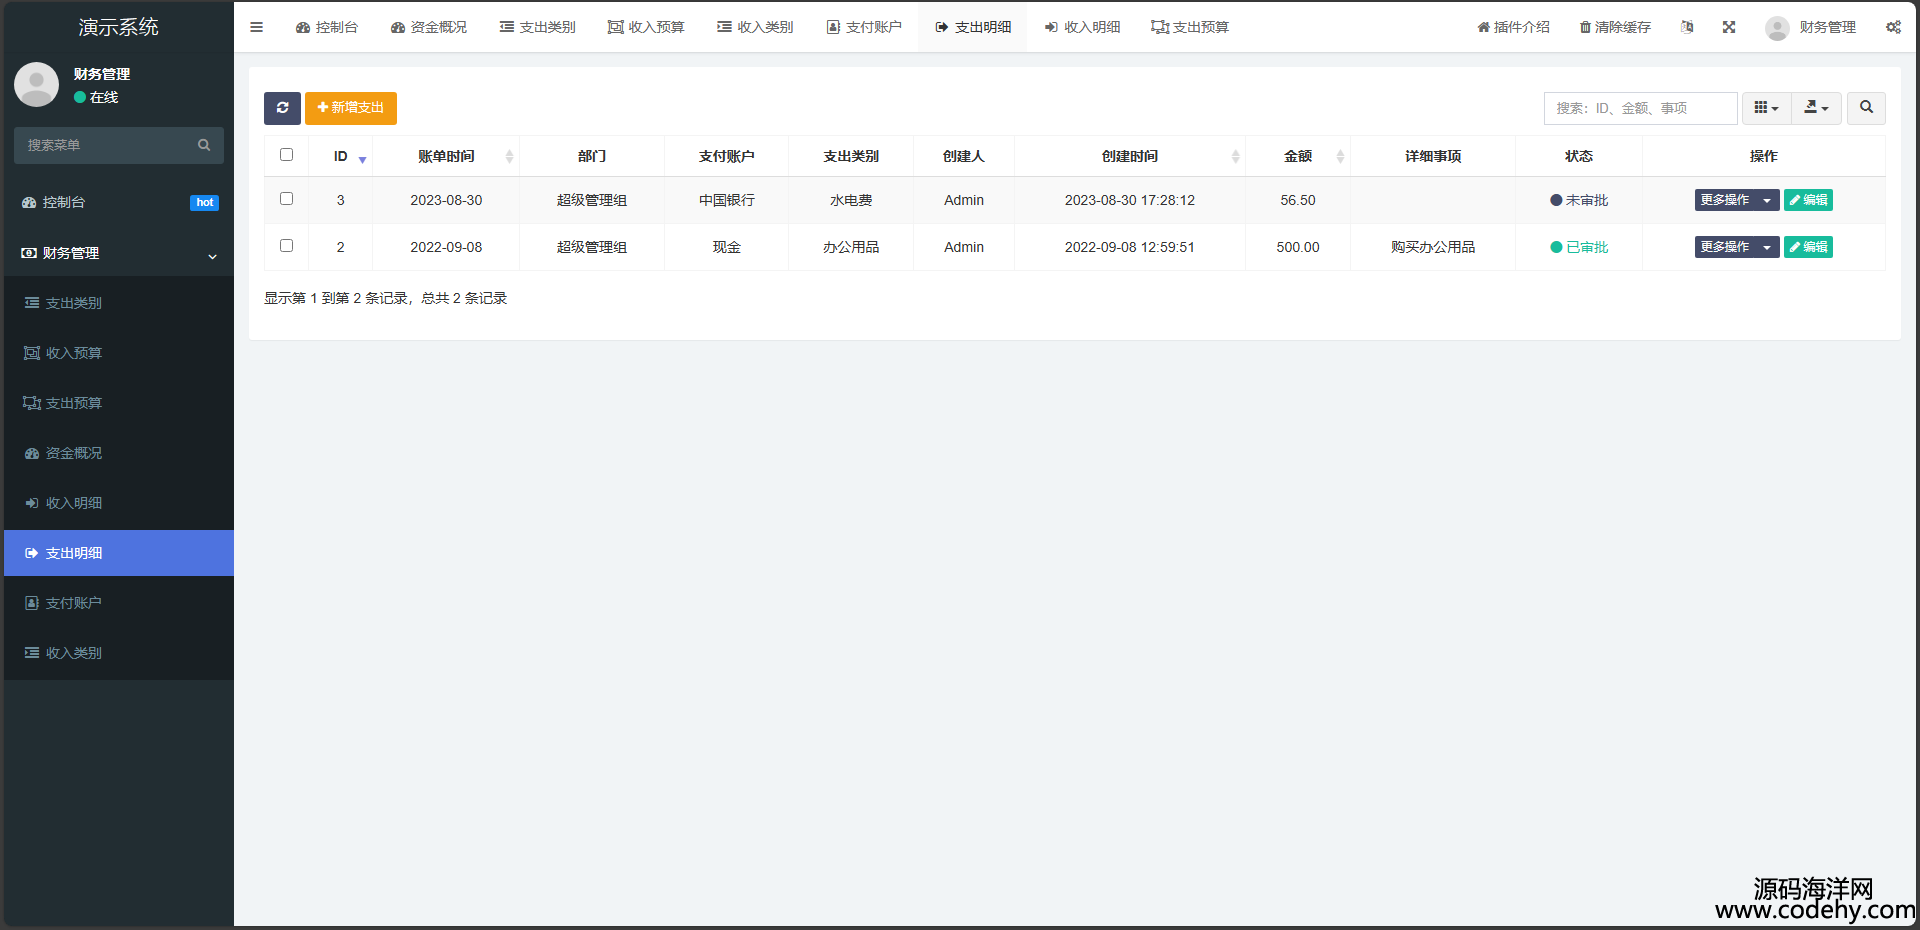Screen dimensions: 1920x930
Task: Click the 新增支出 button
Action: click(x=351, y=108)
